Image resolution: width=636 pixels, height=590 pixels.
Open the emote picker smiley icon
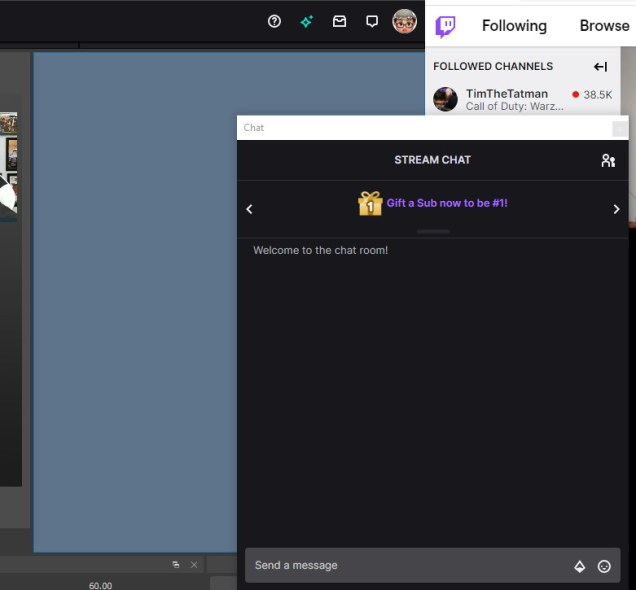[x=604, y=566]
